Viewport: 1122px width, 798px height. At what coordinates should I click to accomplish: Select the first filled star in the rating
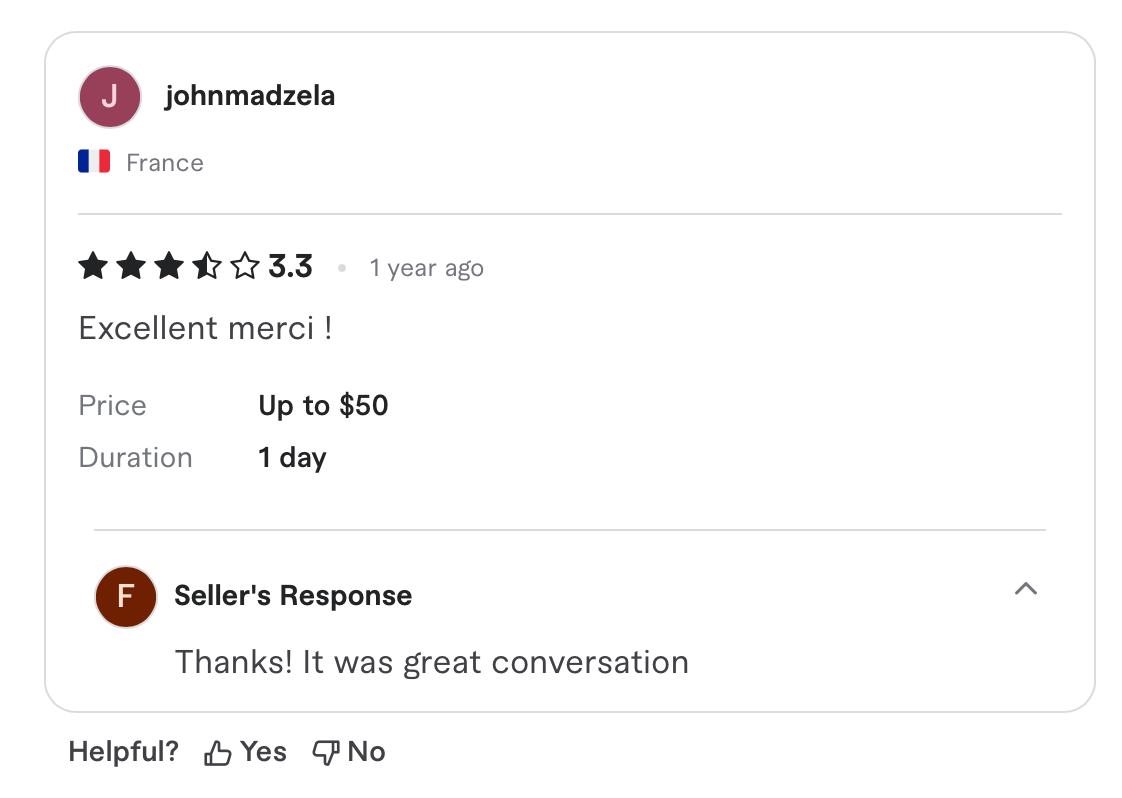(93, 266)
